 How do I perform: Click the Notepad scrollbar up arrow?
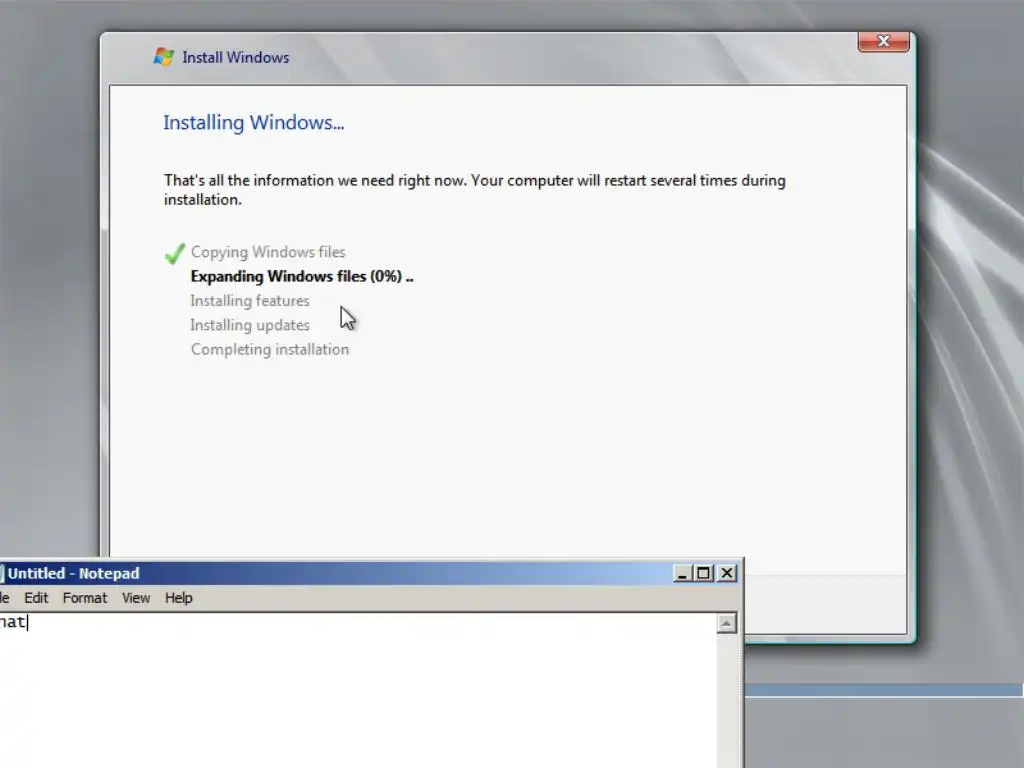[x=726, y=624]
